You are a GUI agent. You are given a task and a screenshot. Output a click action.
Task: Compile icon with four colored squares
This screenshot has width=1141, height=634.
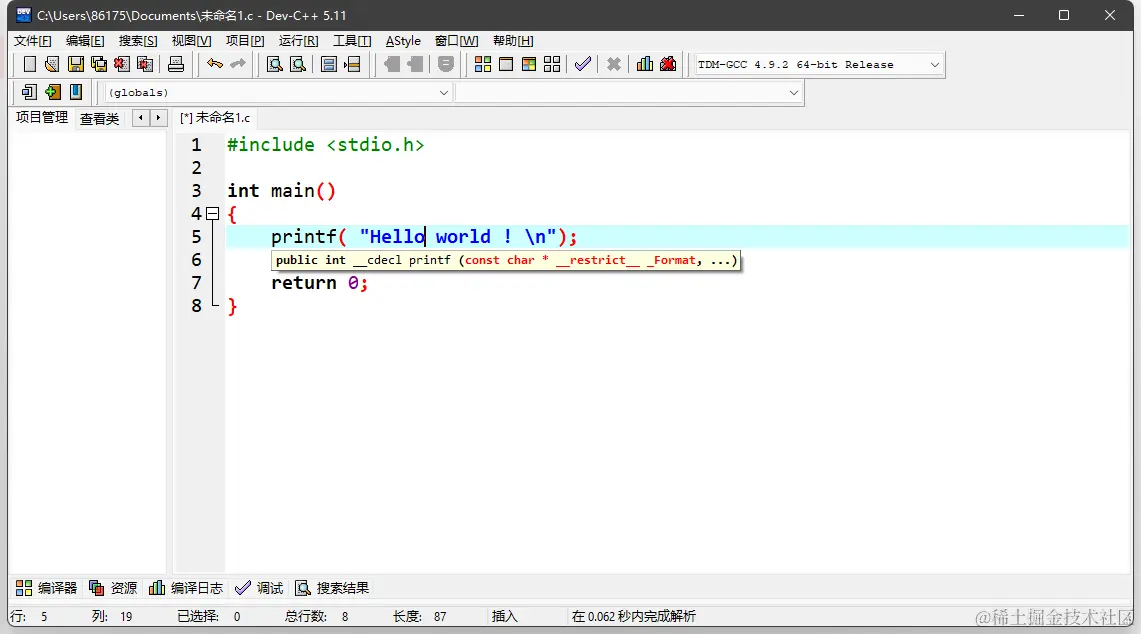click(x=482, y=64)
